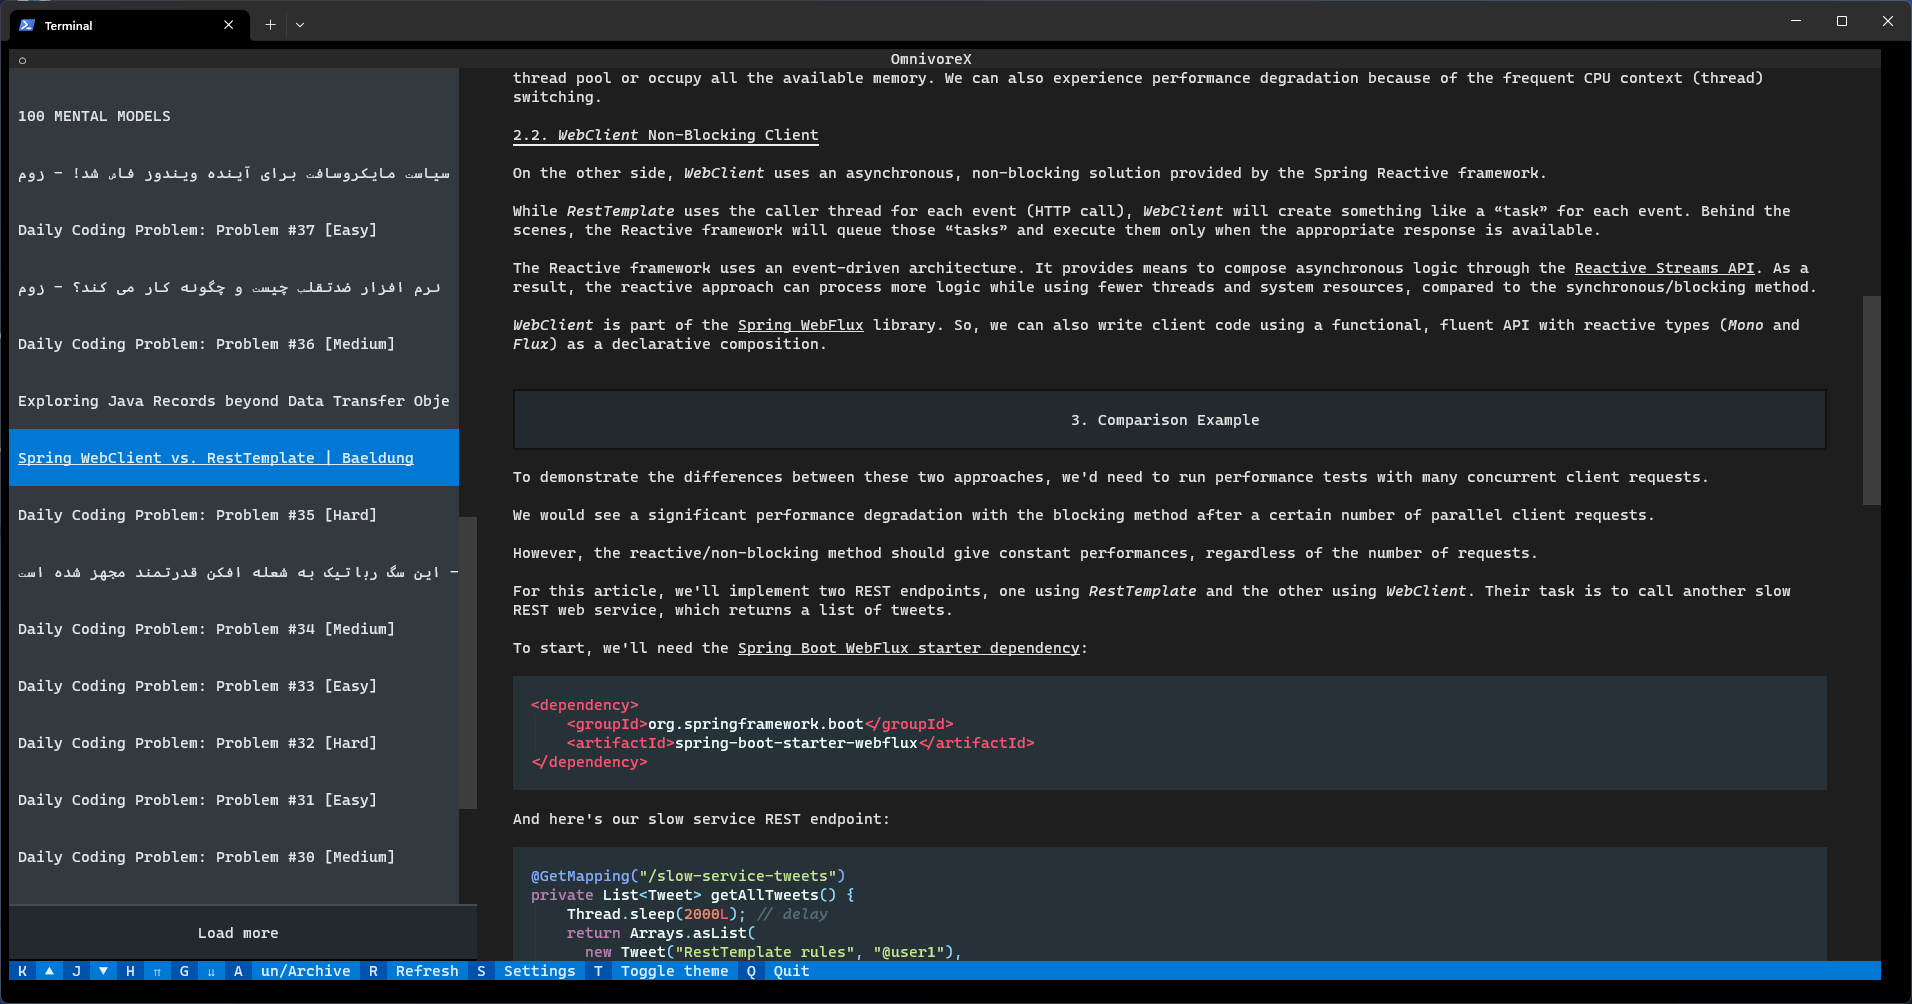The width and height of the screenshot is (1912, 1004).
Task: Click the Load more button
Action: point(237,932)
